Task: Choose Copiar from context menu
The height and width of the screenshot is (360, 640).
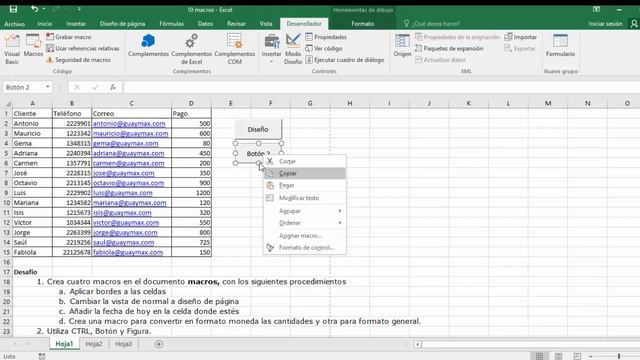Action: pos(305,173)
